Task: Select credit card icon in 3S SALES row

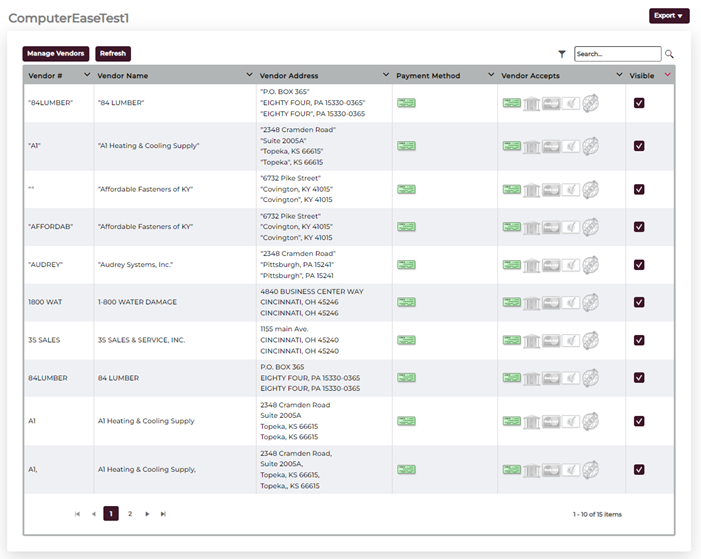Action: tap(551, 341)
